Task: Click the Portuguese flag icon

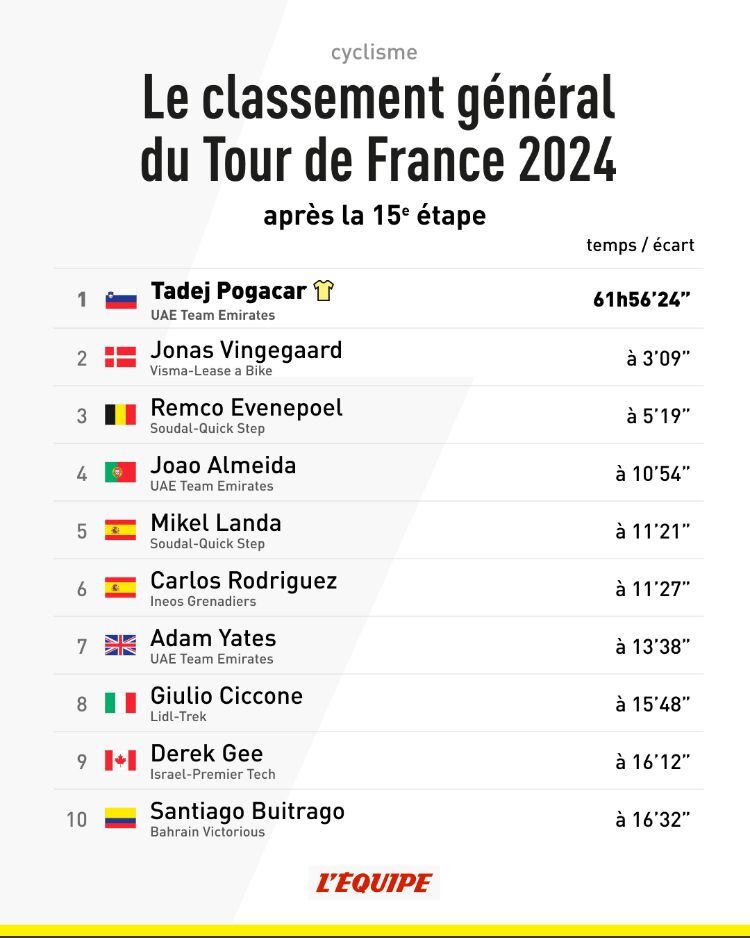Action: click(x=121, y=472)
